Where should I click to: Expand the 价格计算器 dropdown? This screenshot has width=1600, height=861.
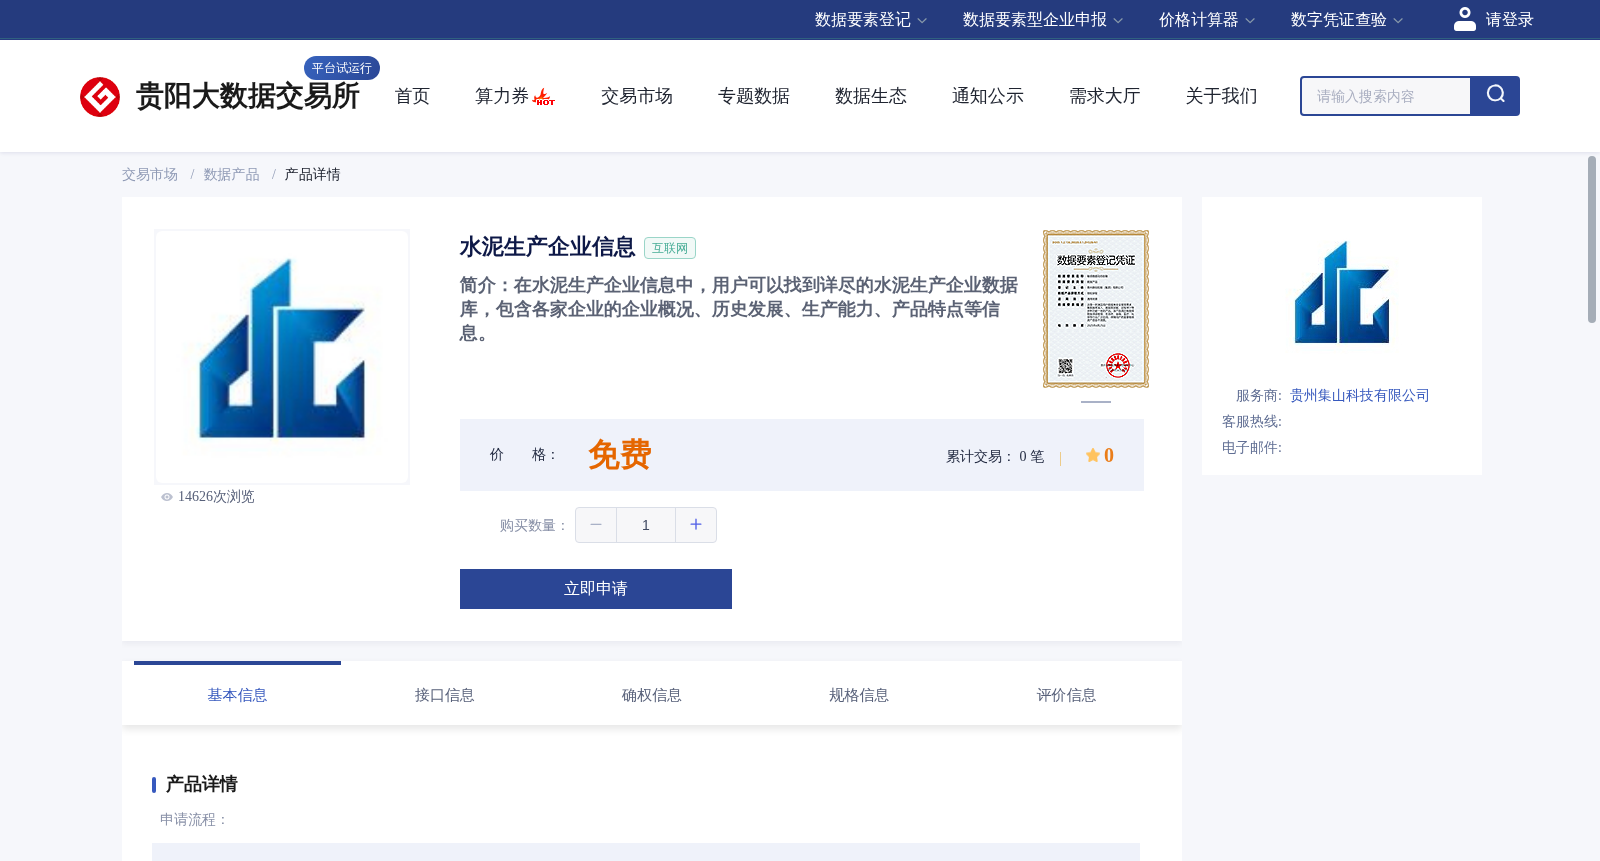pos(1207,20)
